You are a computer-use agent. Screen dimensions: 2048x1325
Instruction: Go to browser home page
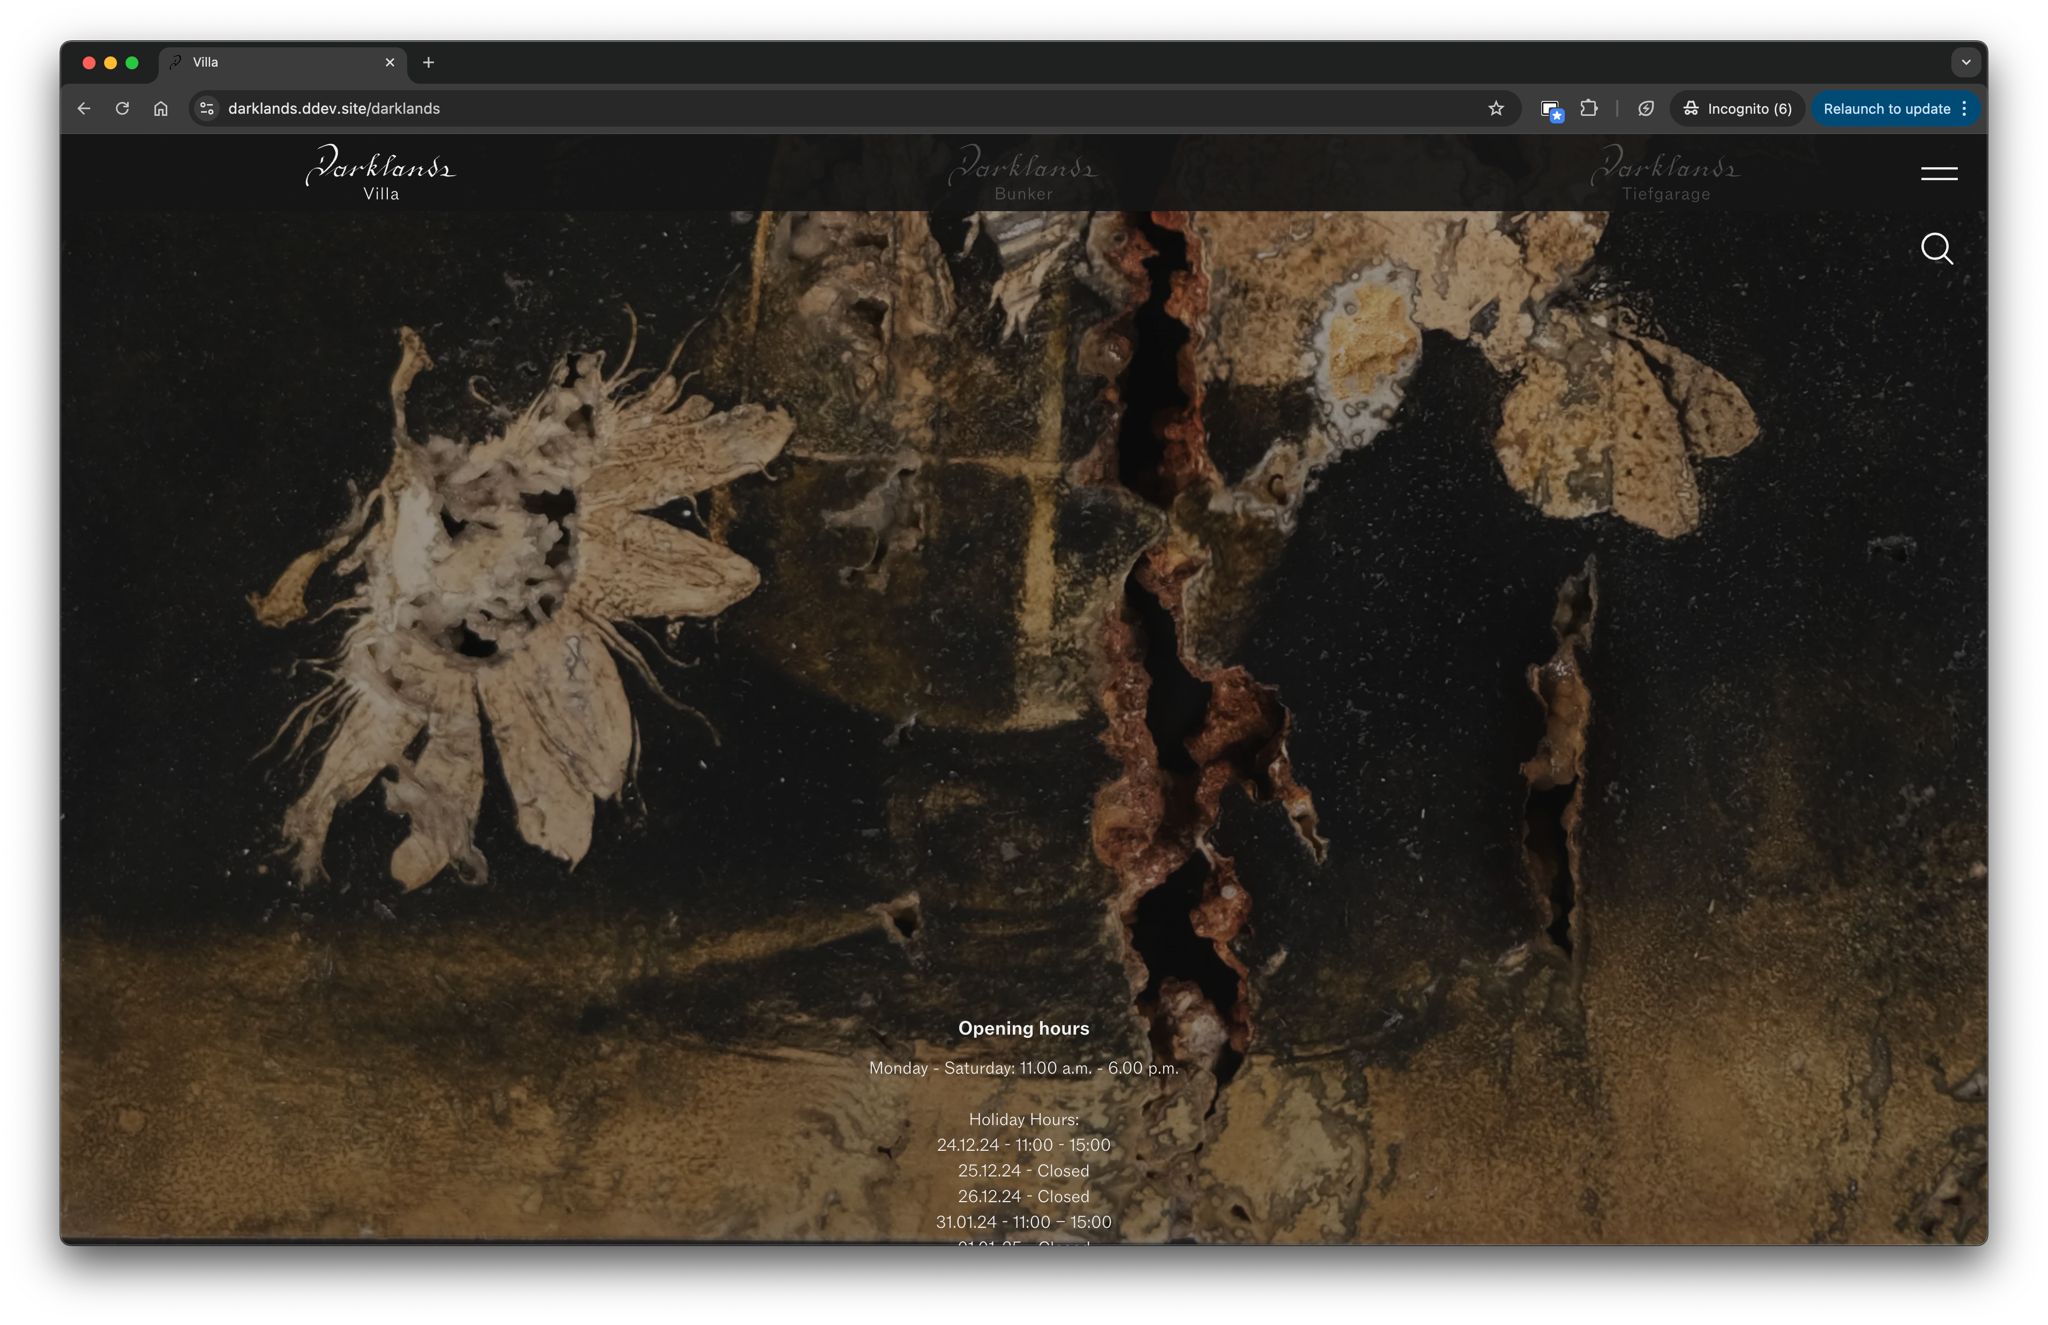(x=161, y=109)
